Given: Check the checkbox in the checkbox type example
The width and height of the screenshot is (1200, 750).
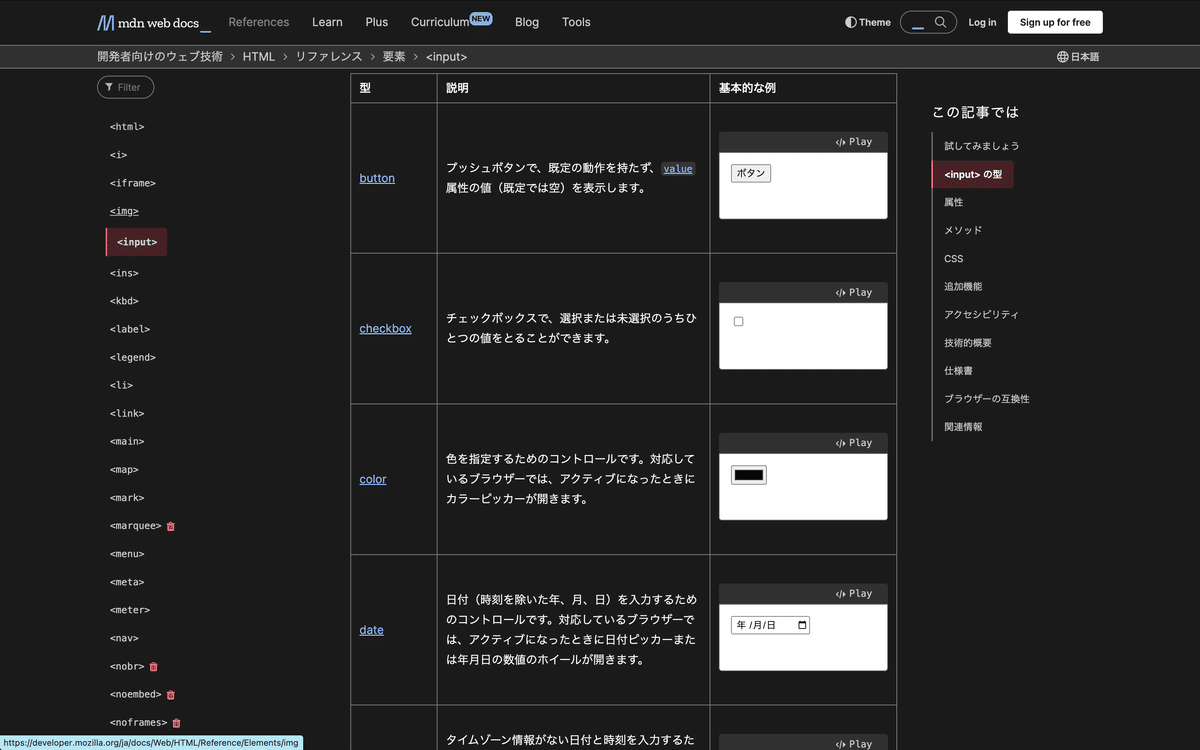Looking at the screenshot, I should 737,320.
